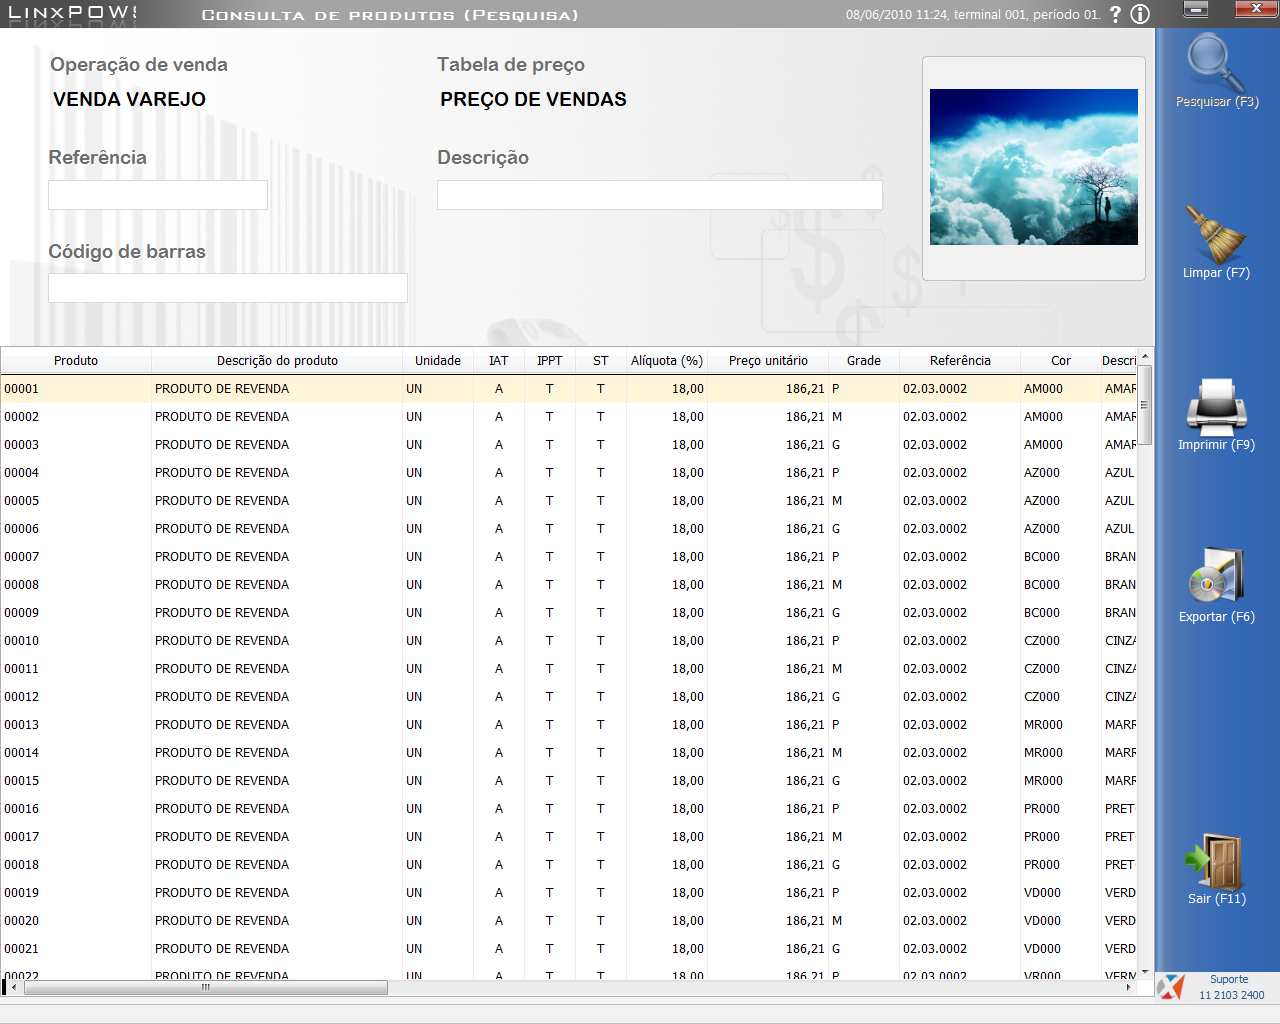This screenshot has width=1280, height=1024.
Task: Click the Imprimir (F9) printer icon
Action: point(1216,406)
